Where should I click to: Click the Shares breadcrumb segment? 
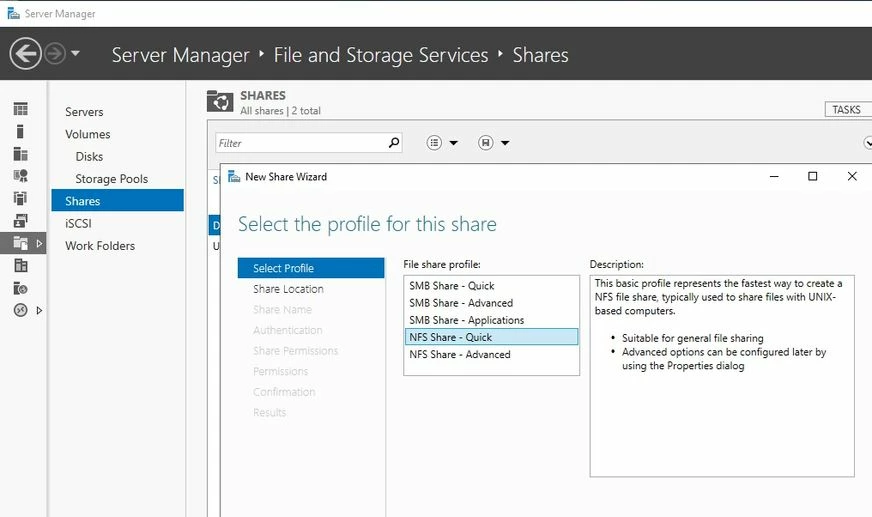pos(541,55)
